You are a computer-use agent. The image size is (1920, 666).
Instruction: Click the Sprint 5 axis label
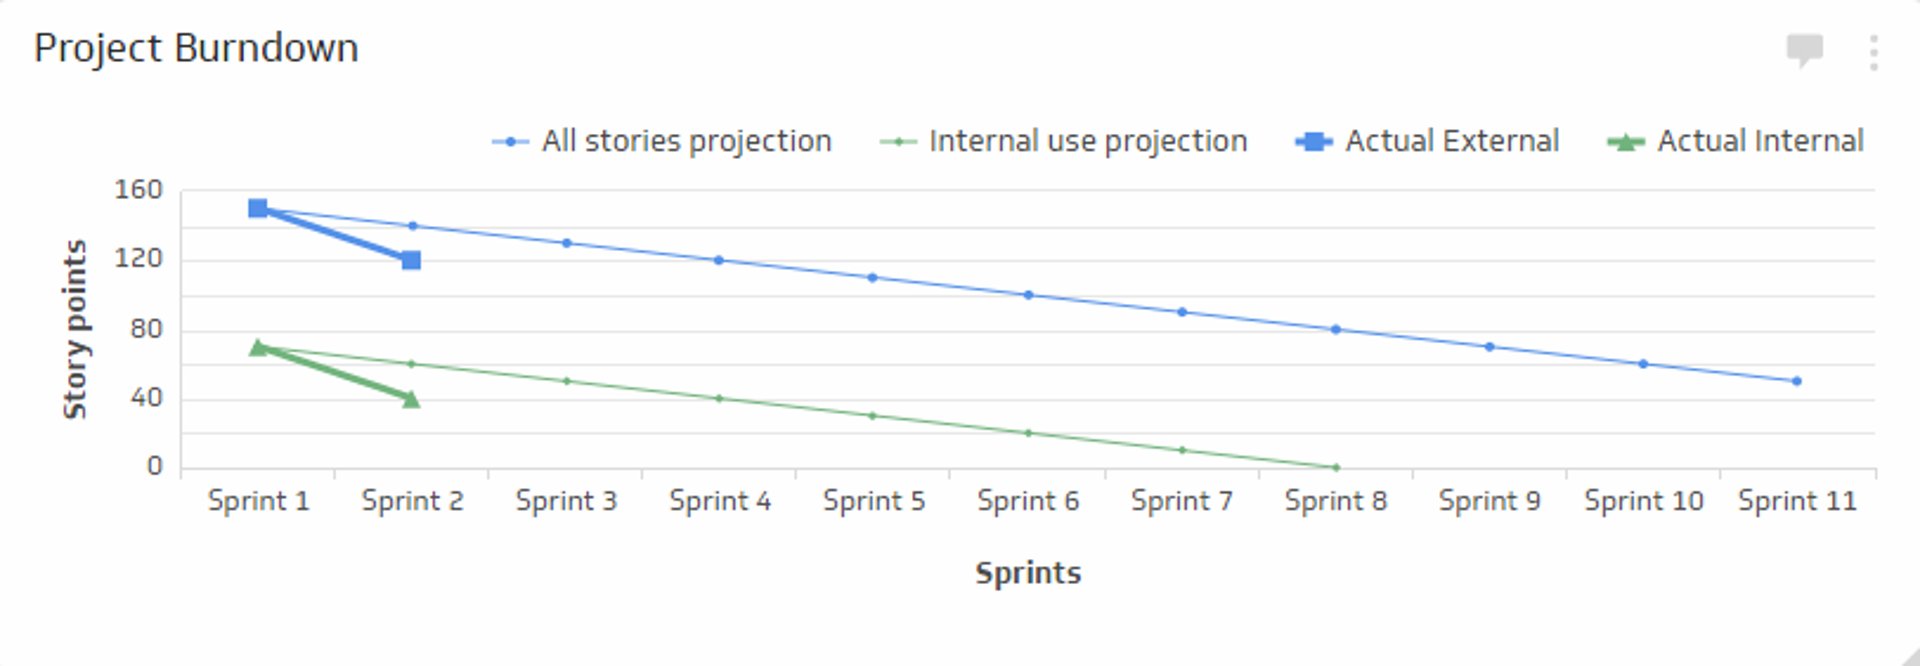coord(874,500)
